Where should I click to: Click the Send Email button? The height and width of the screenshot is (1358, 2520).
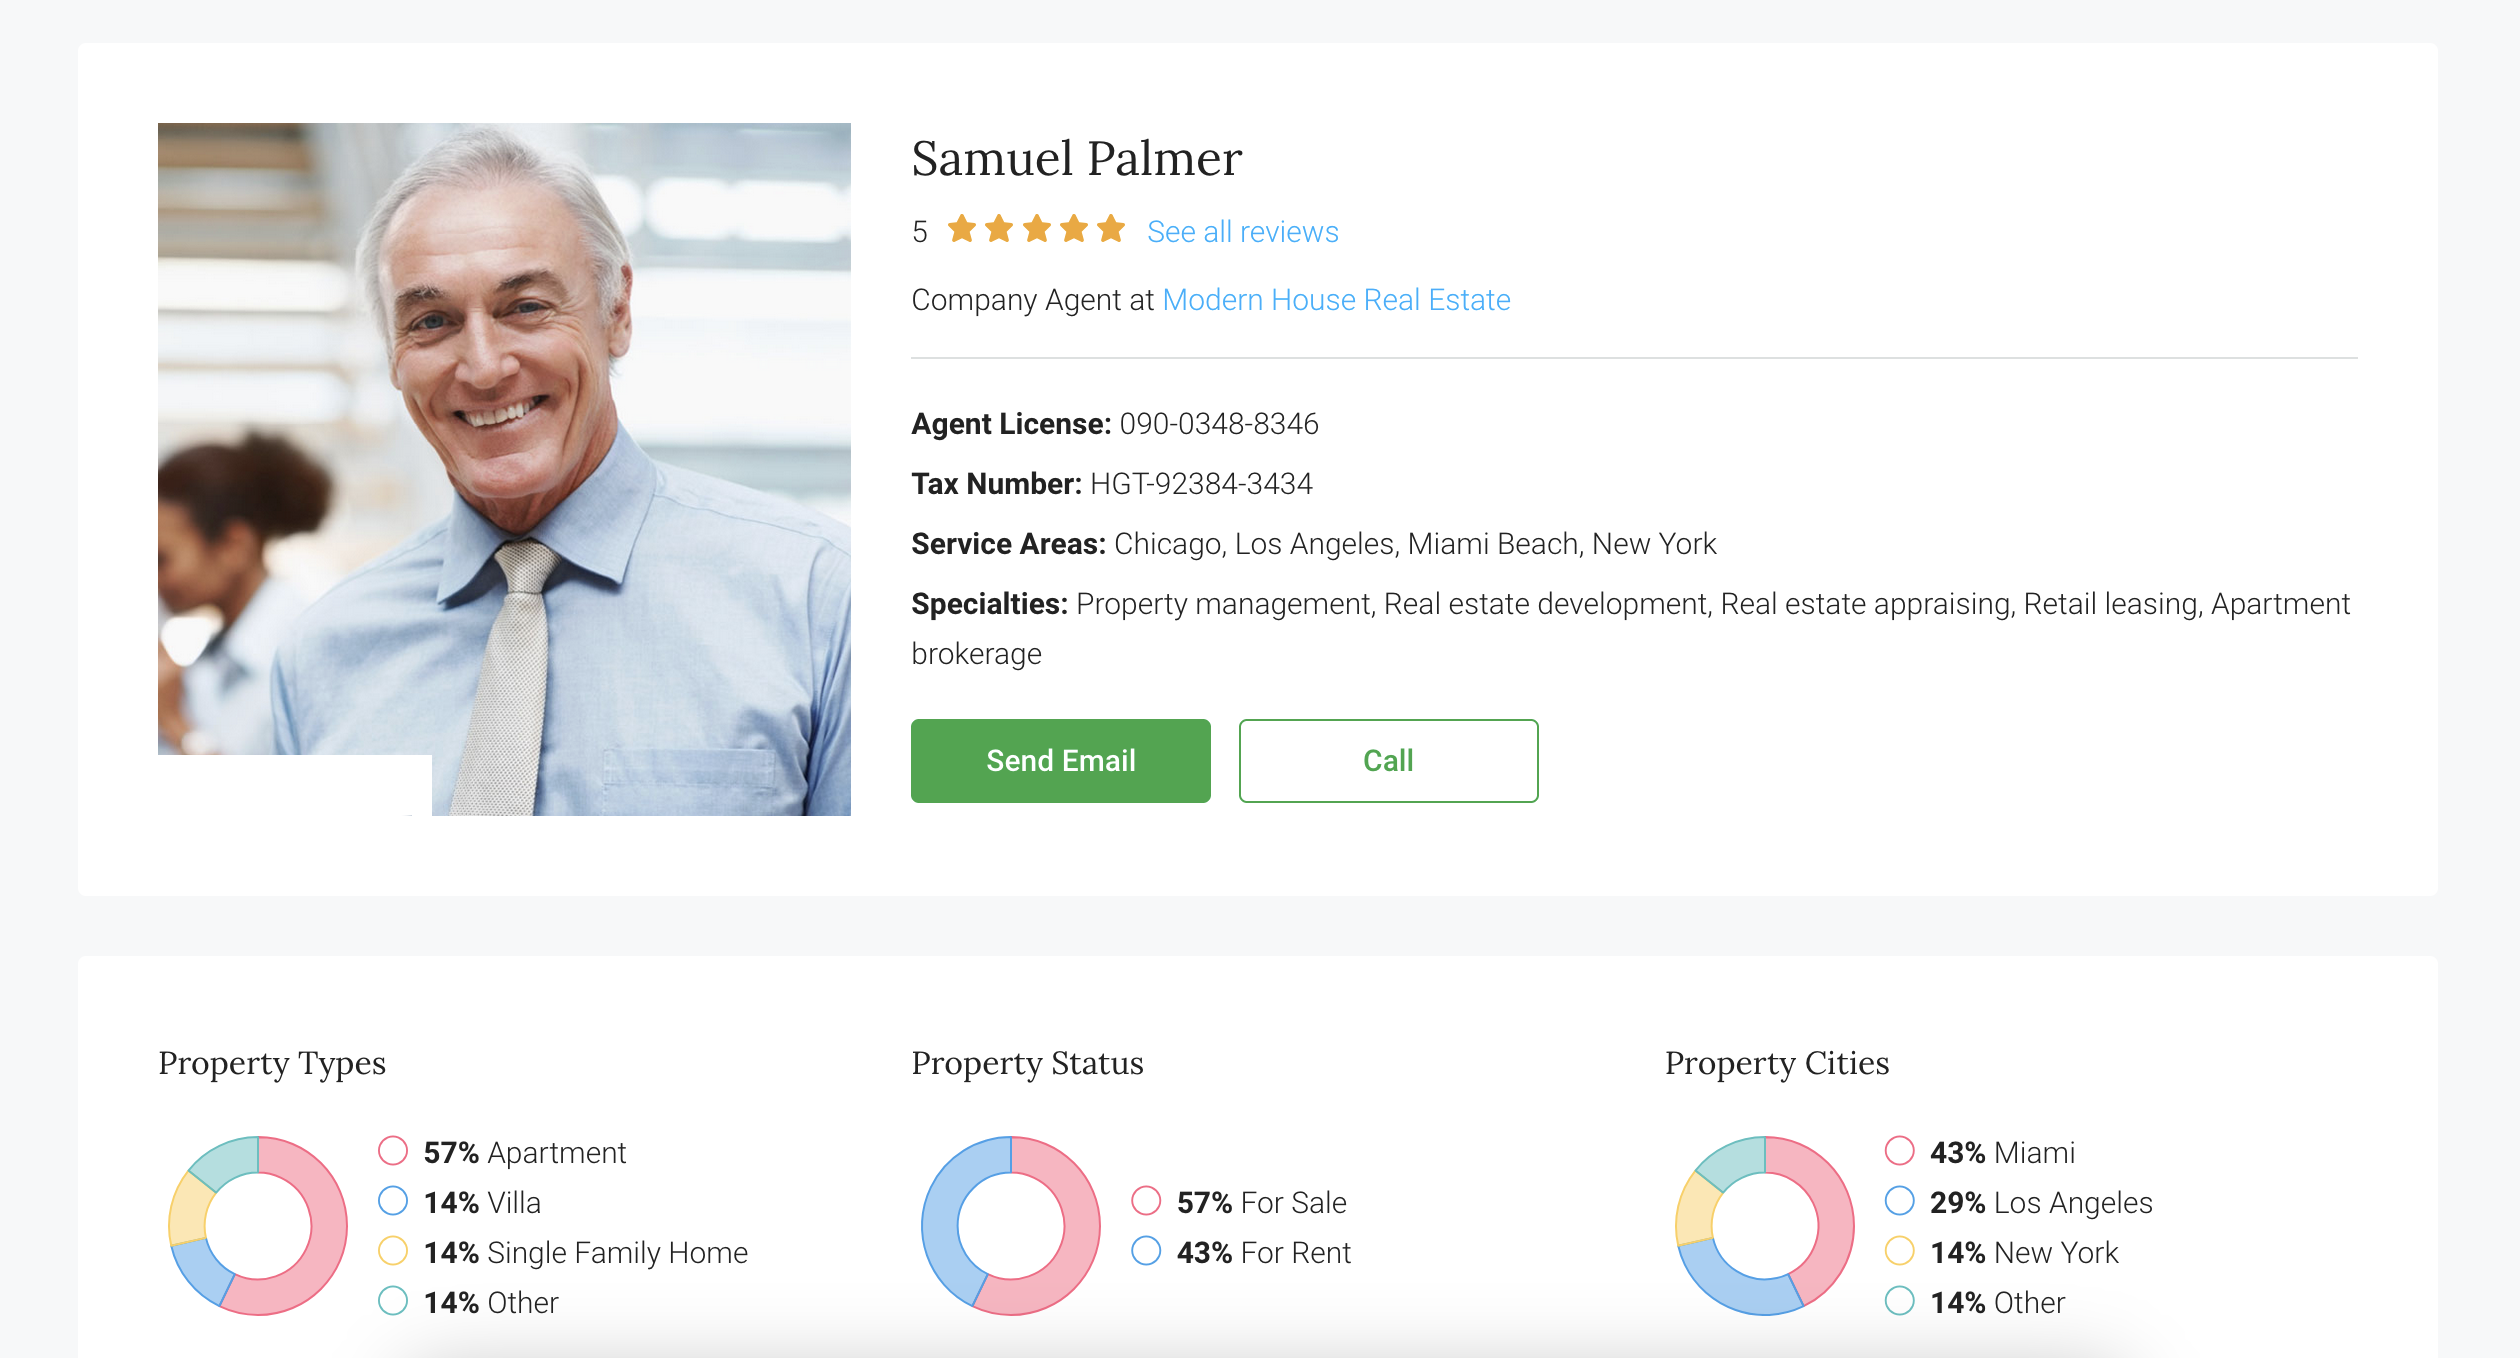point(1060,761)
